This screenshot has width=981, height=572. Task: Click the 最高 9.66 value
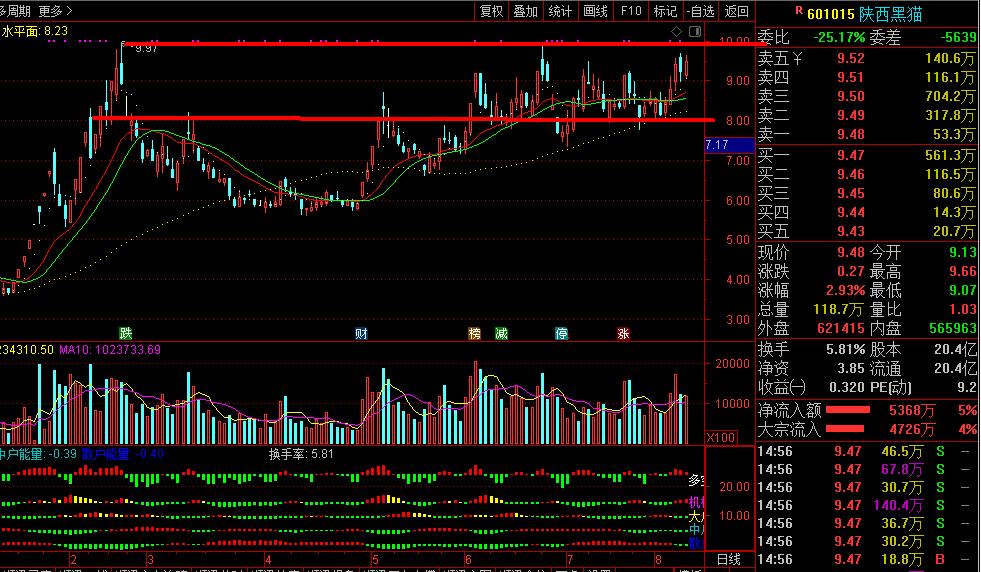[x=962, y=271]
